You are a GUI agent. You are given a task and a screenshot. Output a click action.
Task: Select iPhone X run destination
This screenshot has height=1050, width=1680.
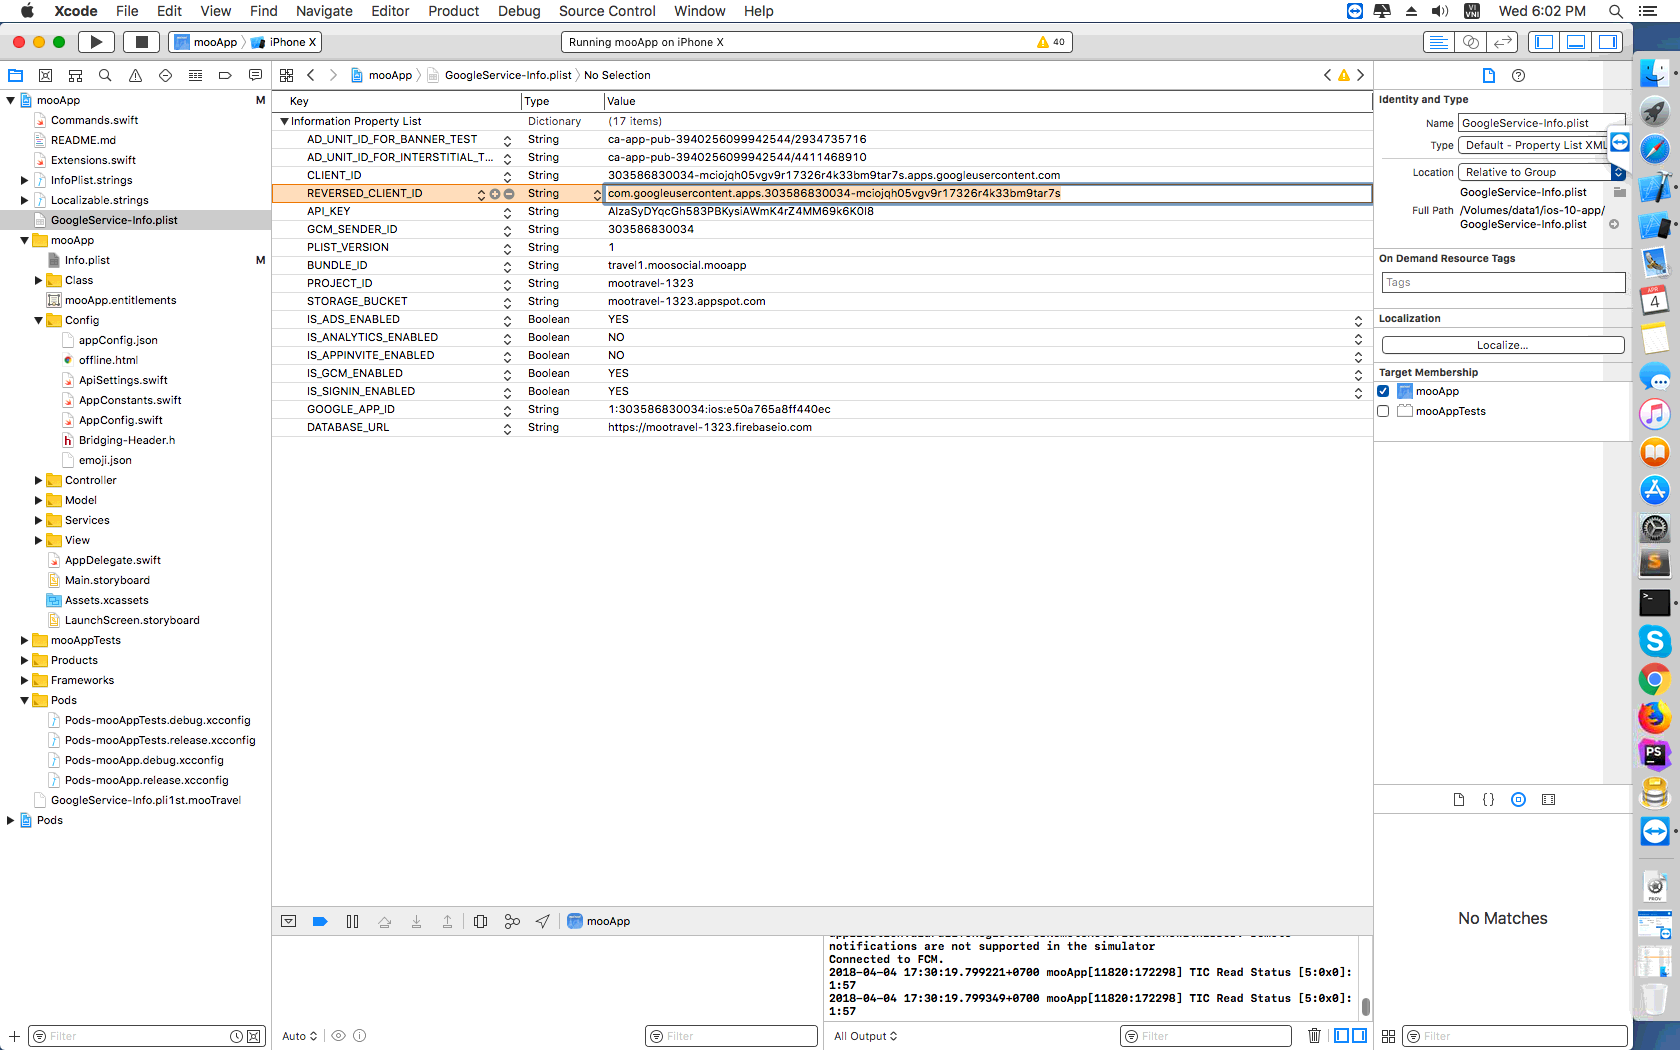click(x=284, y=42)
